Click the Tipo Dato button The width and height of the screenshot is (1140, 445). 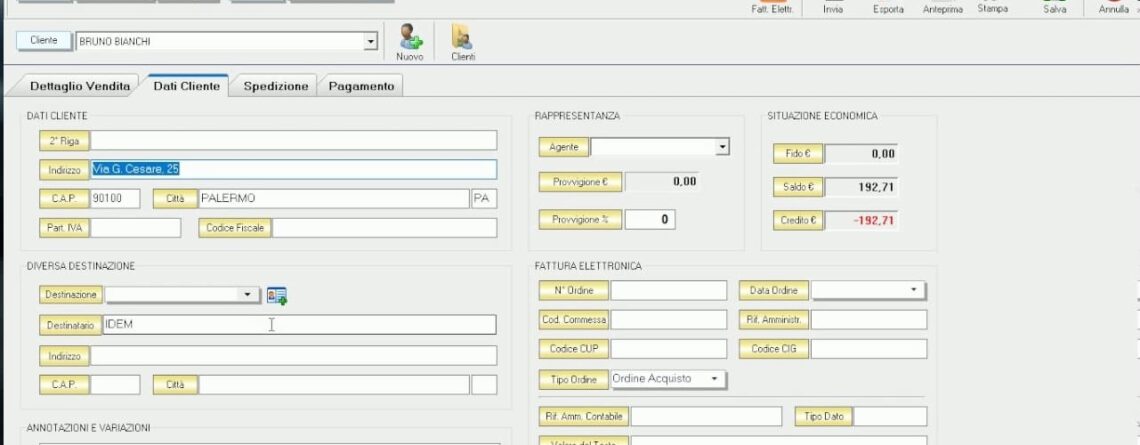[824, 417]
